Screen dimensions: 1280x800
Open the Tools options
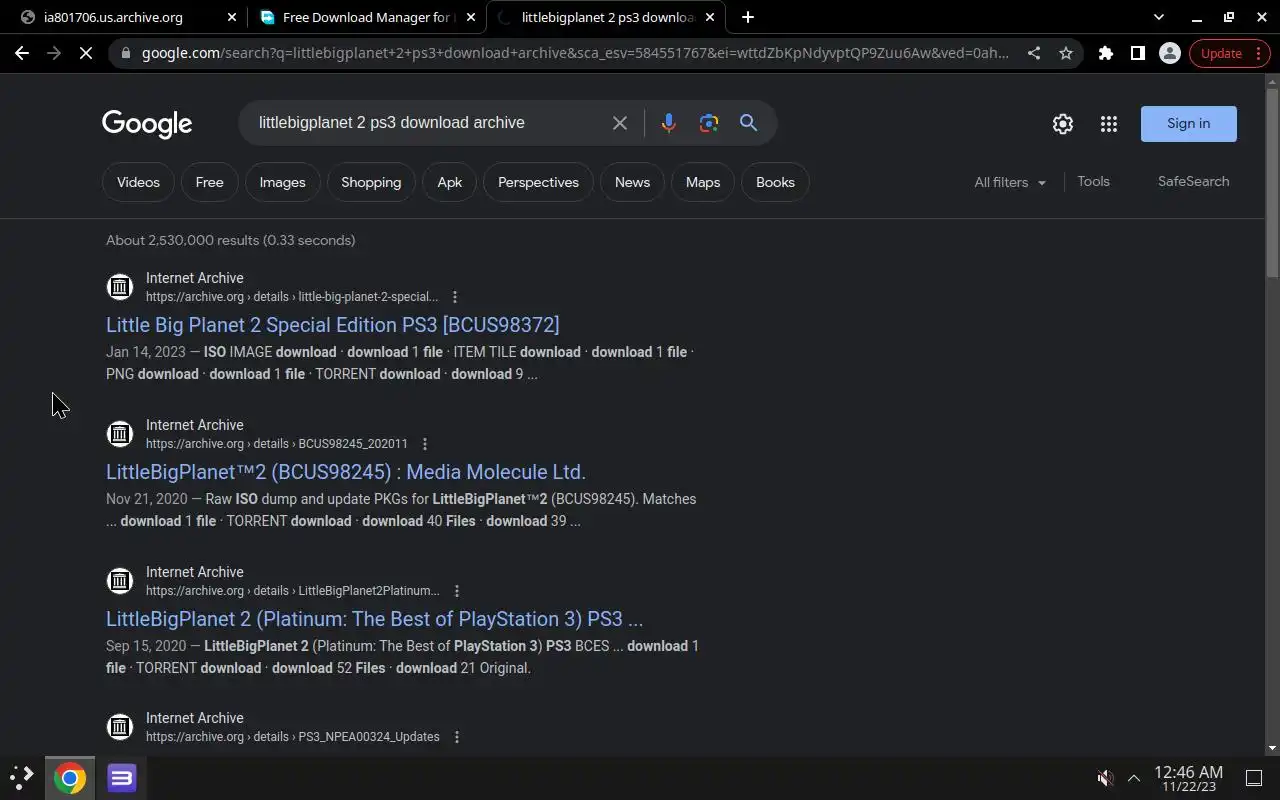click(x=1093, y=181)
